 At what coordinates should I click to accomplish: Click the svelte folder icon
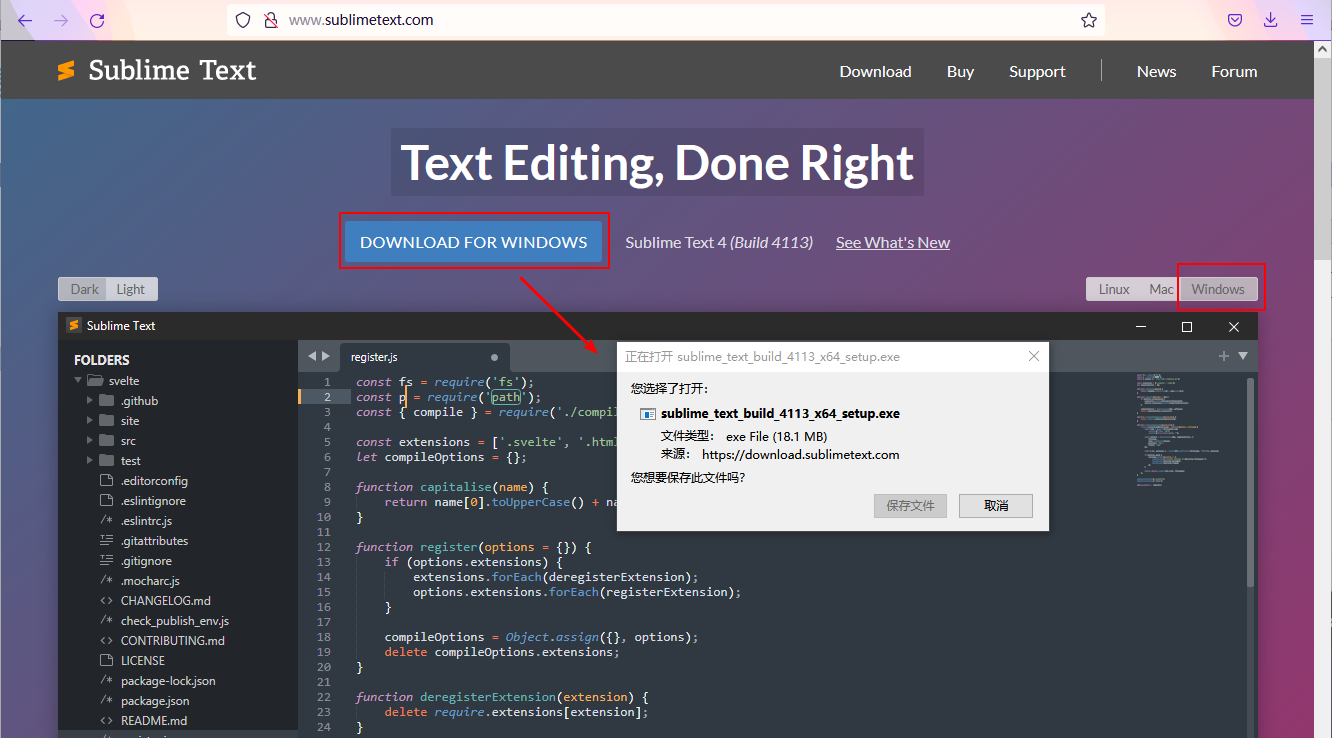click(95, 381)
